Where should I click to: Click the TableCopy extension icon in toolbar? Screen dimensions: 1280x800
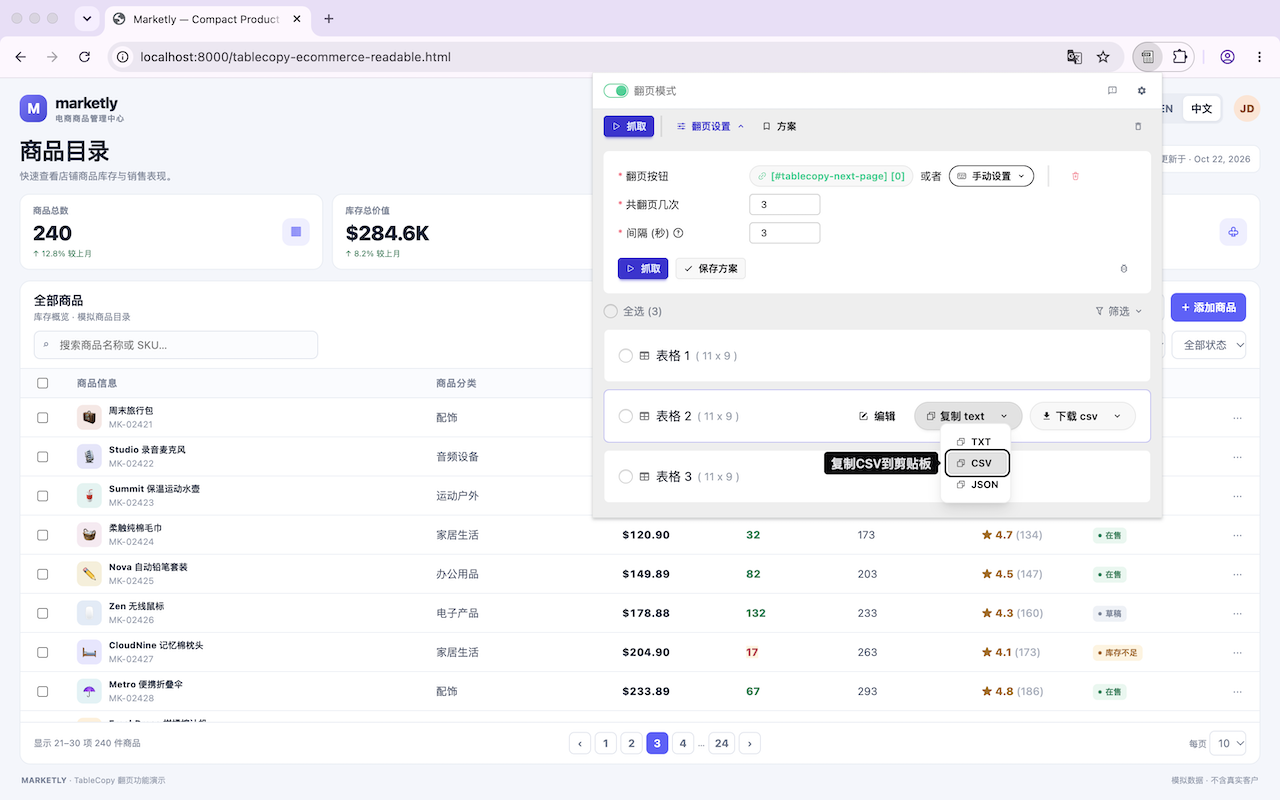point(1148,57)
